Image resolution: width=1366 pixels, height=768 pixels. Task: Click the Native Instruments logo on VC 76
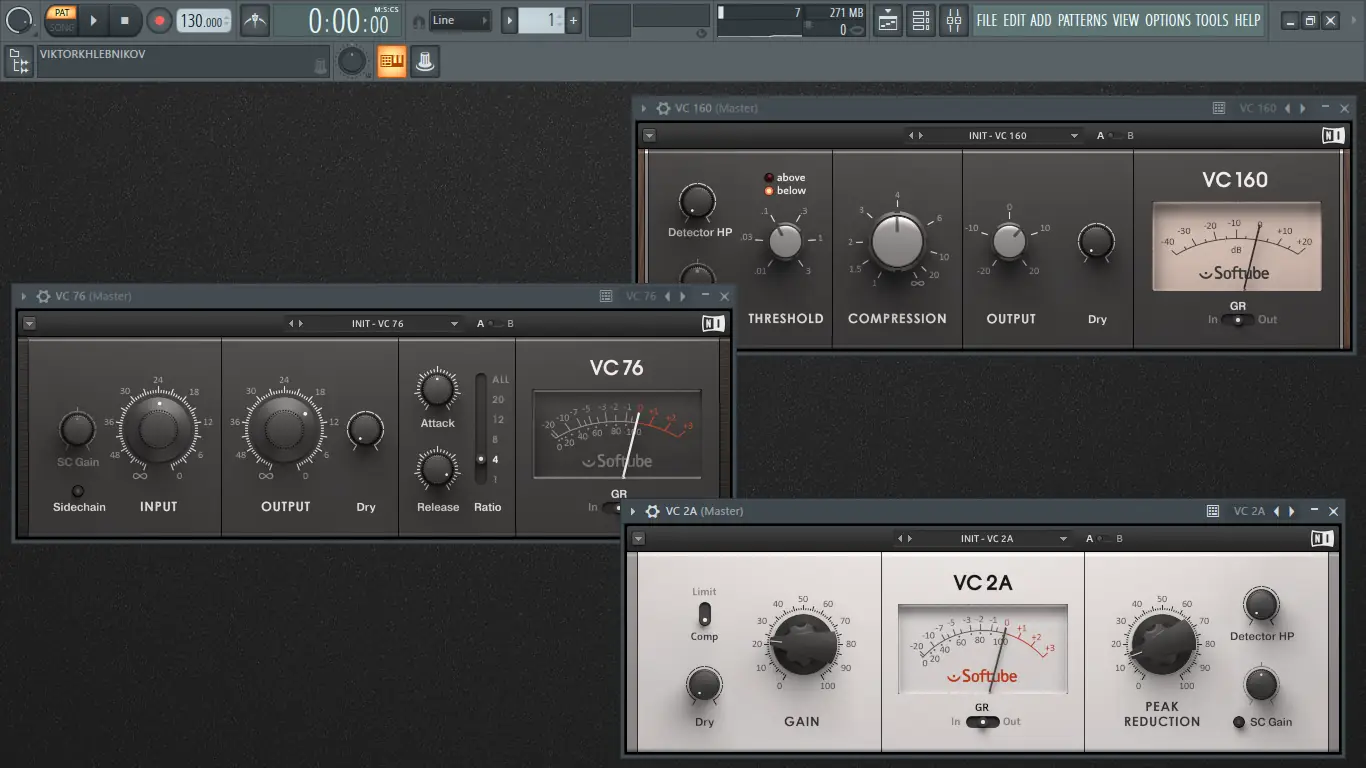714,322
